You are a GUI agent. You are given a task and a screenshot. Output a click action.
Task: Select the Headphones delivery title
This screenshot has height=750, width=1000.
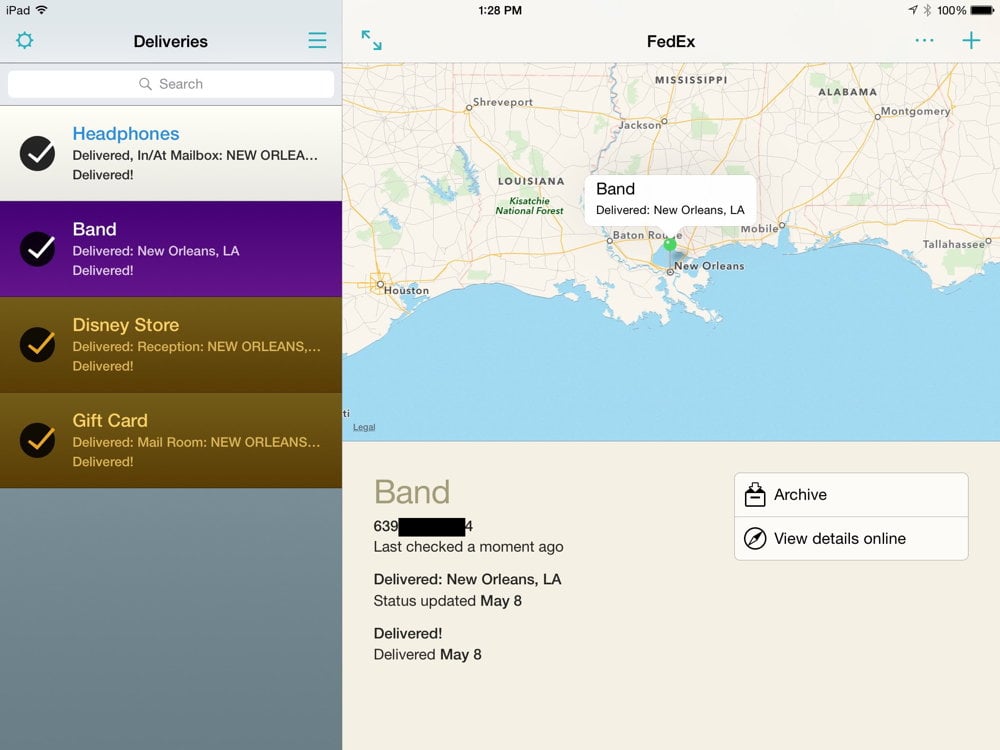126,133
